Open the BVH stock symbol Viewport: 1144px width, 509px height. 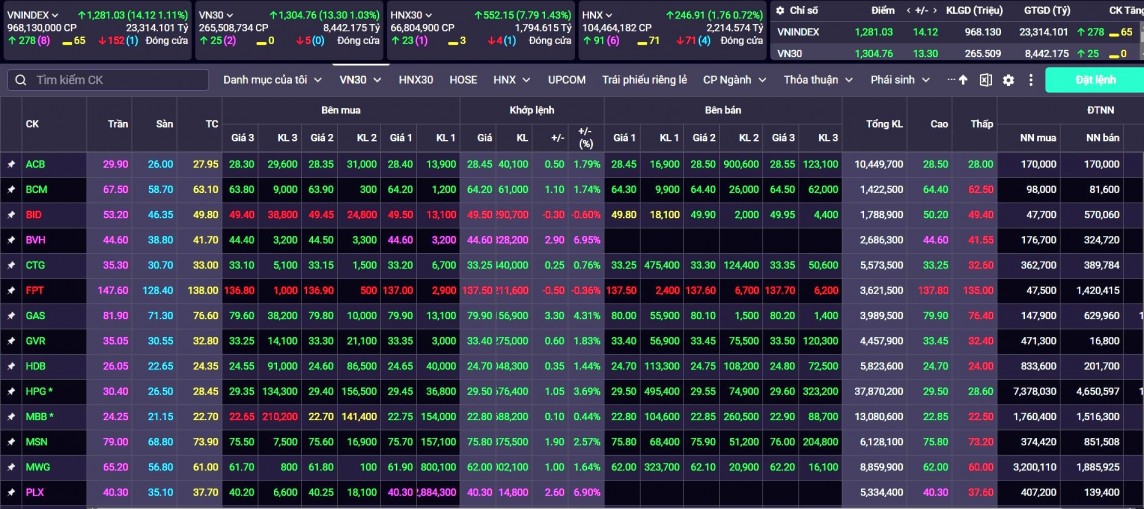(36, 240)
